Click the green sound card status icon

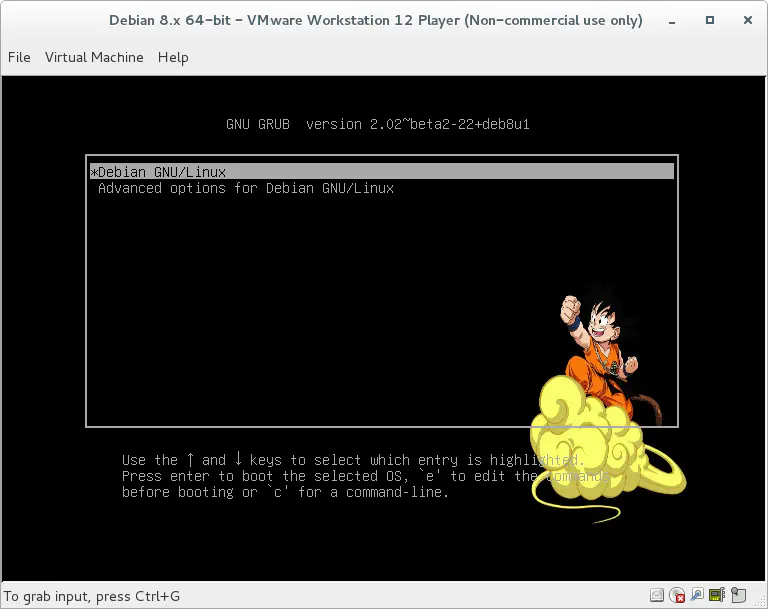(717, 594)
